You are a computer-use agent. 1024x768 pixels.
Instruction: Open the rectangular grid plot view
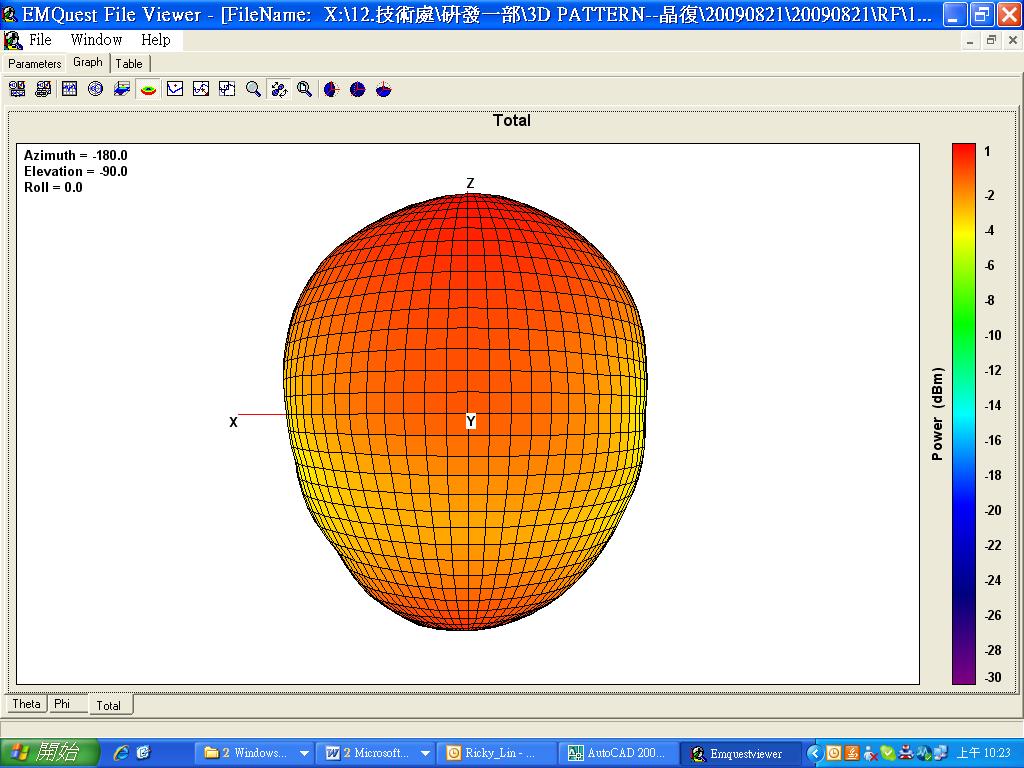point(69,89)
